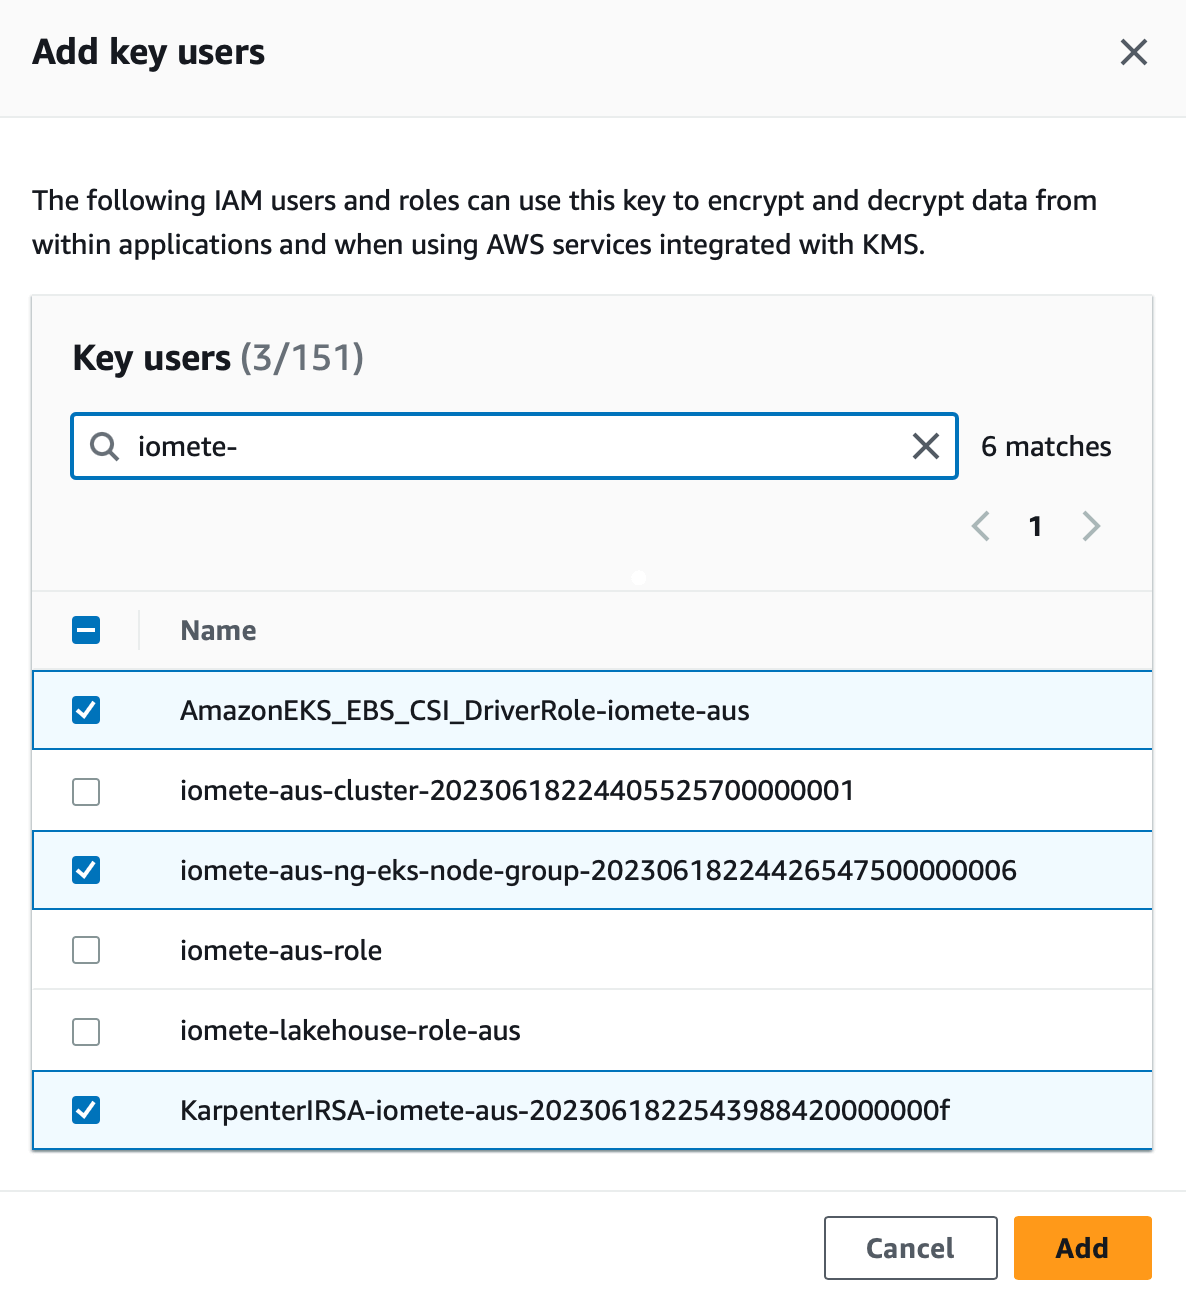Image resolution: width=1186 pixels, height=1300 pixels.
Task: Select the iomete-aus-role row name
Action: (281, 950)
